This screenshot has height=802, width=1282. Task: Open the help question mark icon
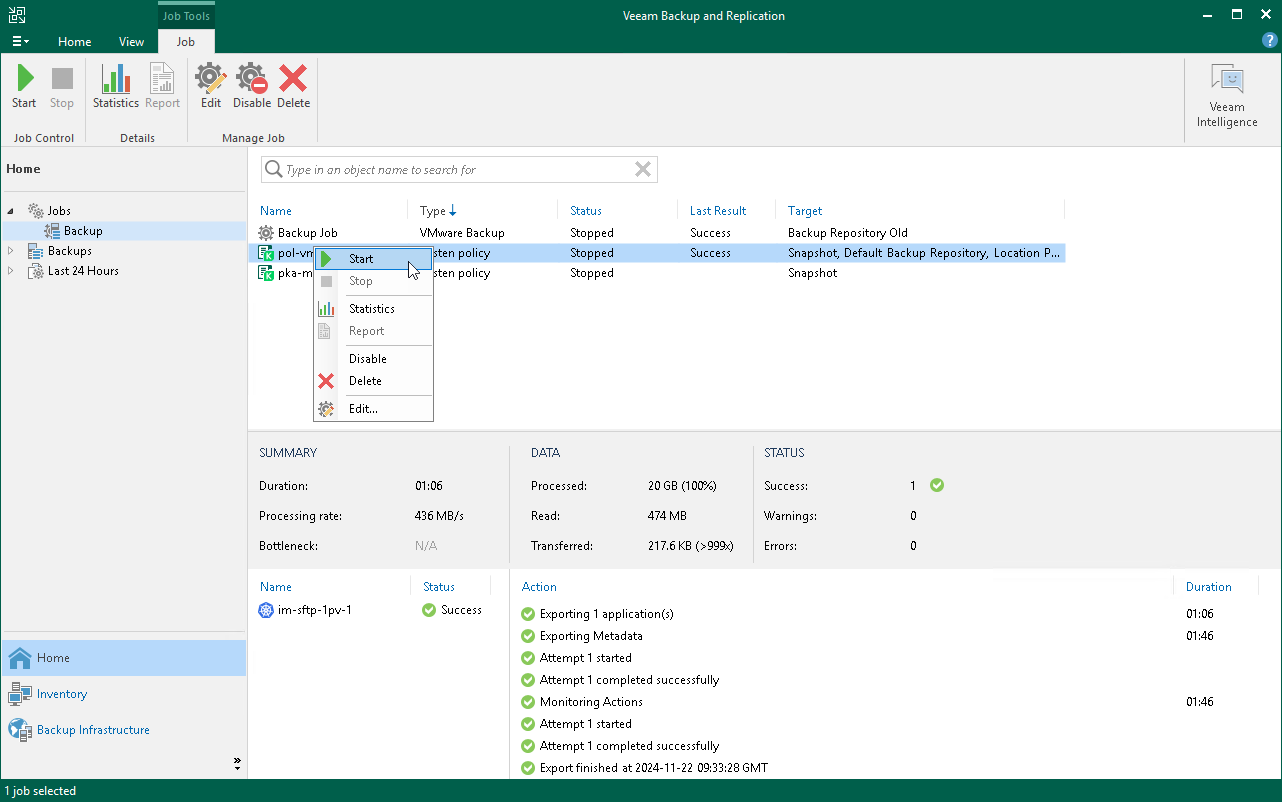pyautogui.click(x=1270, y=41)
